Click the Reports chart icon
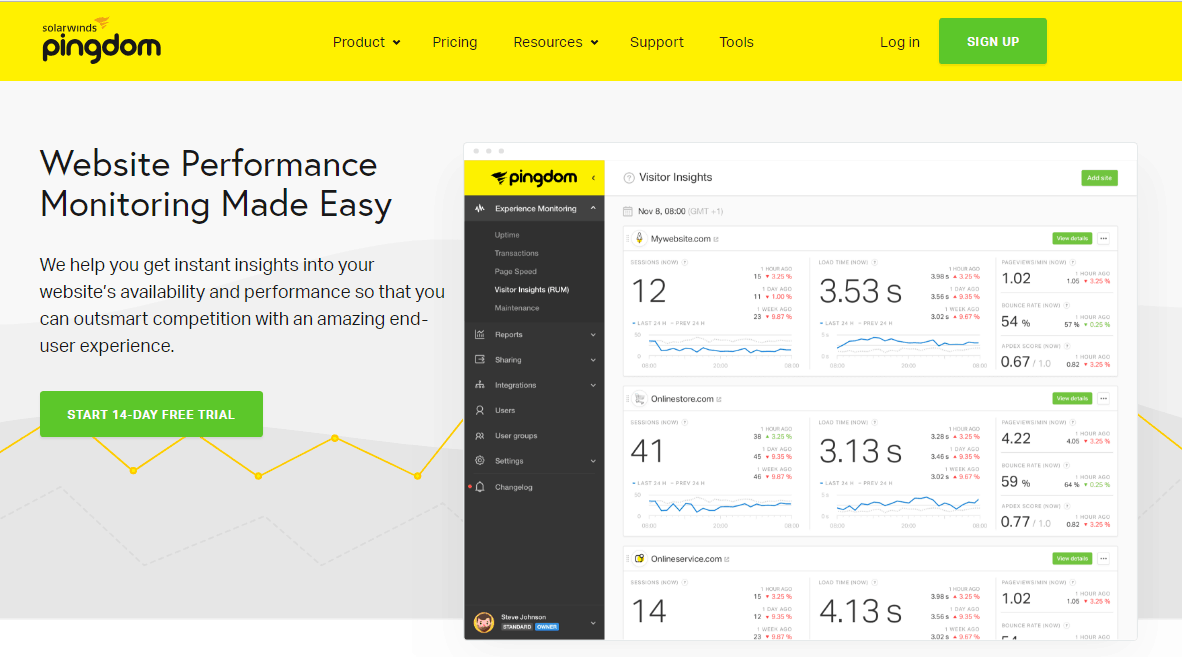 point(479,335)
